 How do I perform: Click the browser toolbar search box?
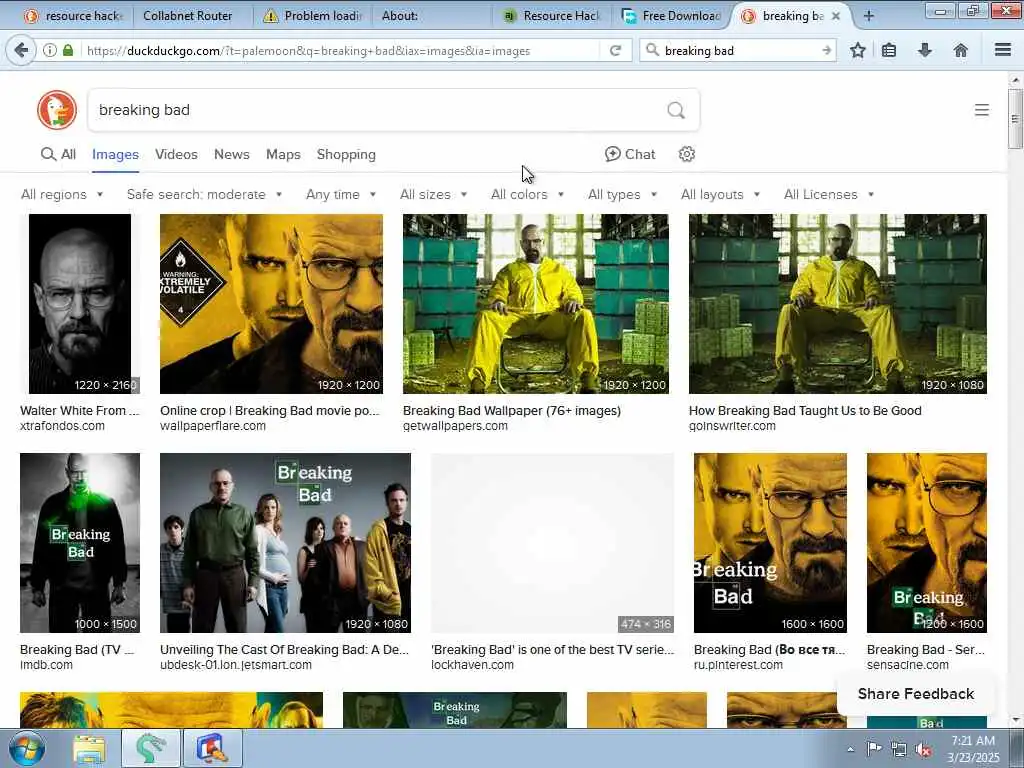point(740,50)
